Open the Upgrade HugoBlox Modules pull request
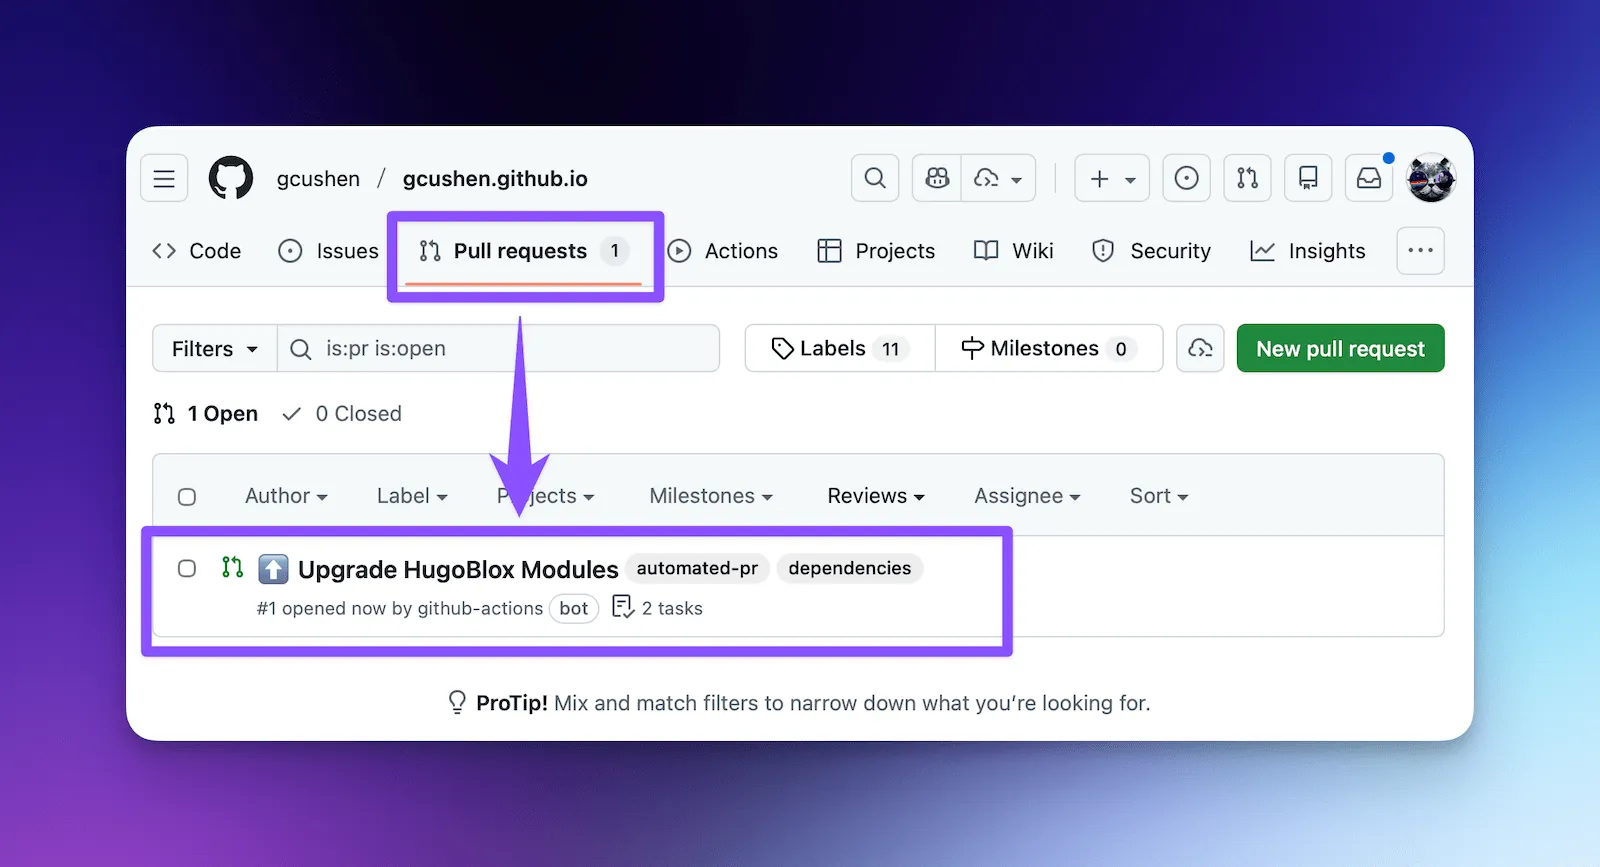This screenshot has height=867, width=1600. coord(458,570)
